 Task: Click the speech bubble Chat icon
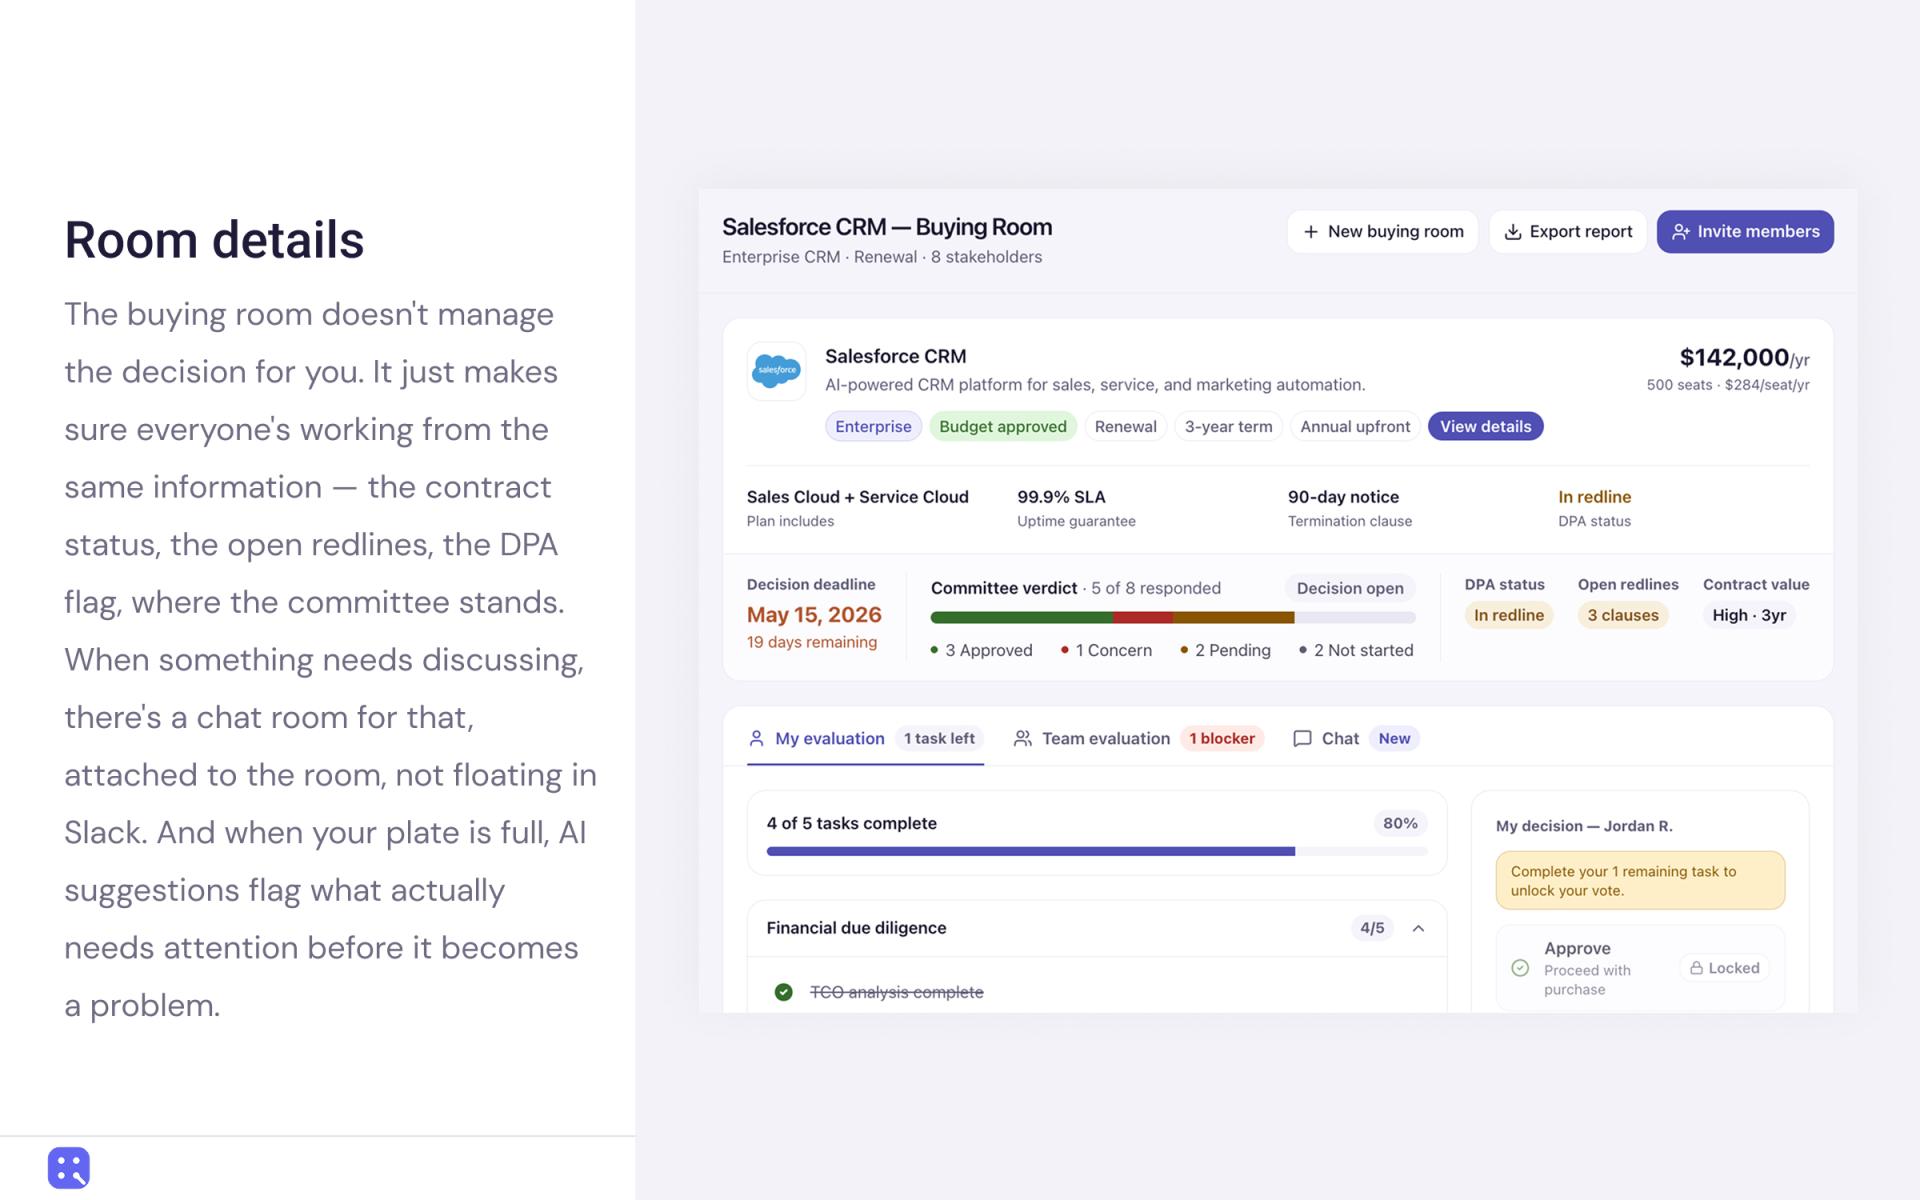point(1302,739)
